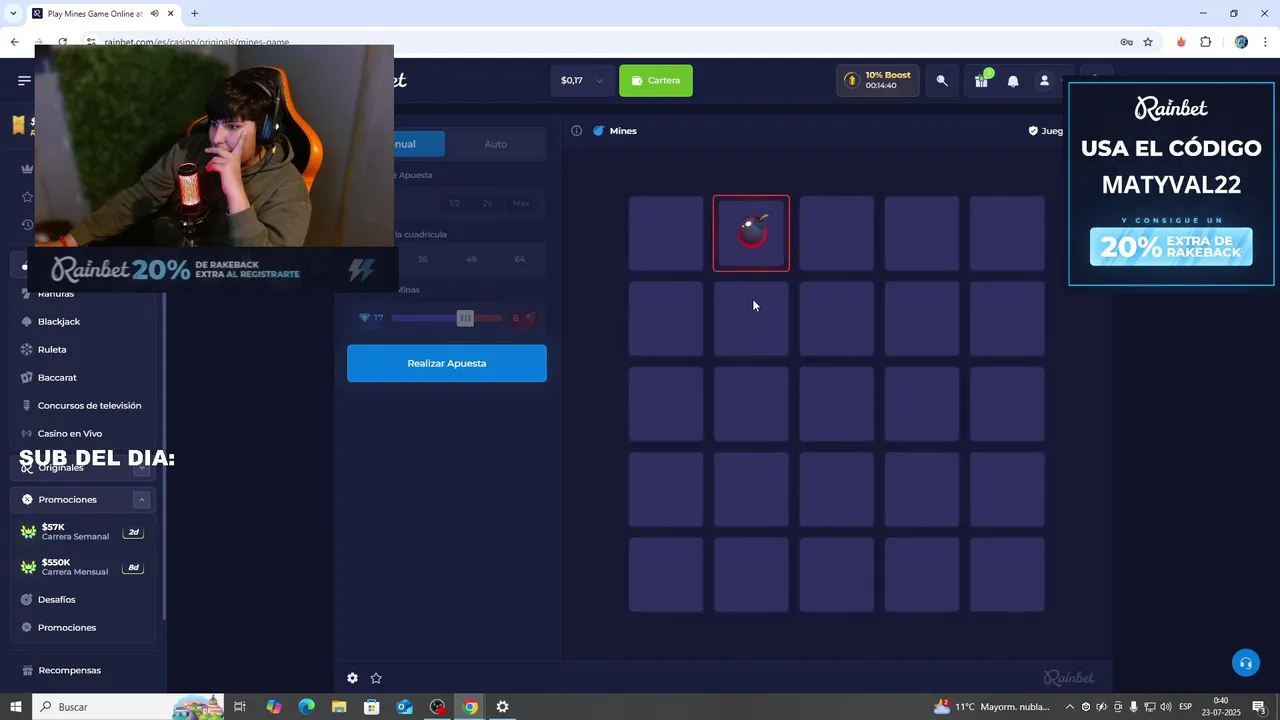Open the tab search dropdown

pyautogui.click(x=13, y=14)
